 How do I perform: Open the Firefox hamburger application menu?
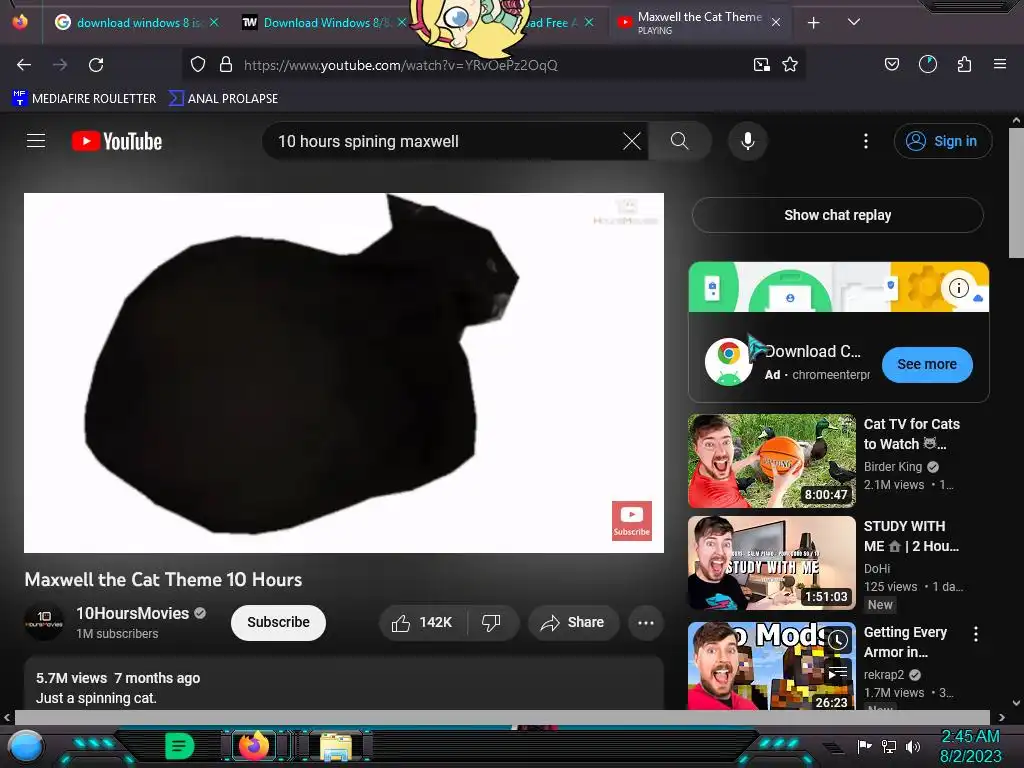(1000, 64)
